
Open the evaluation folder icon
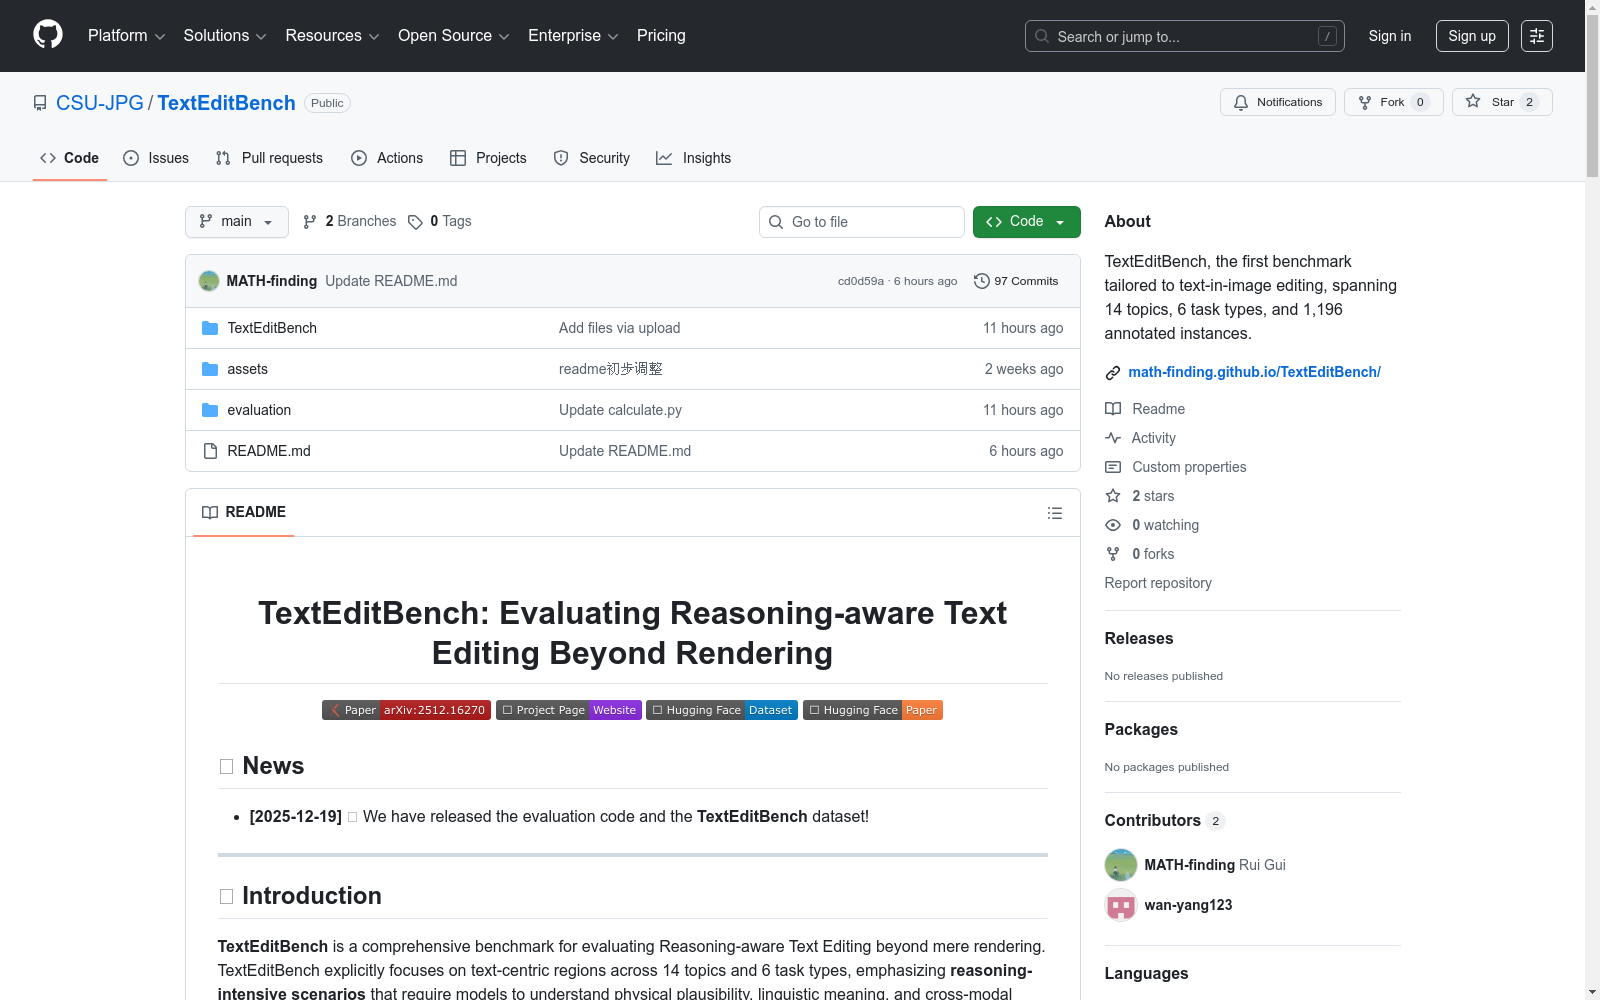(x=210, y=410)
